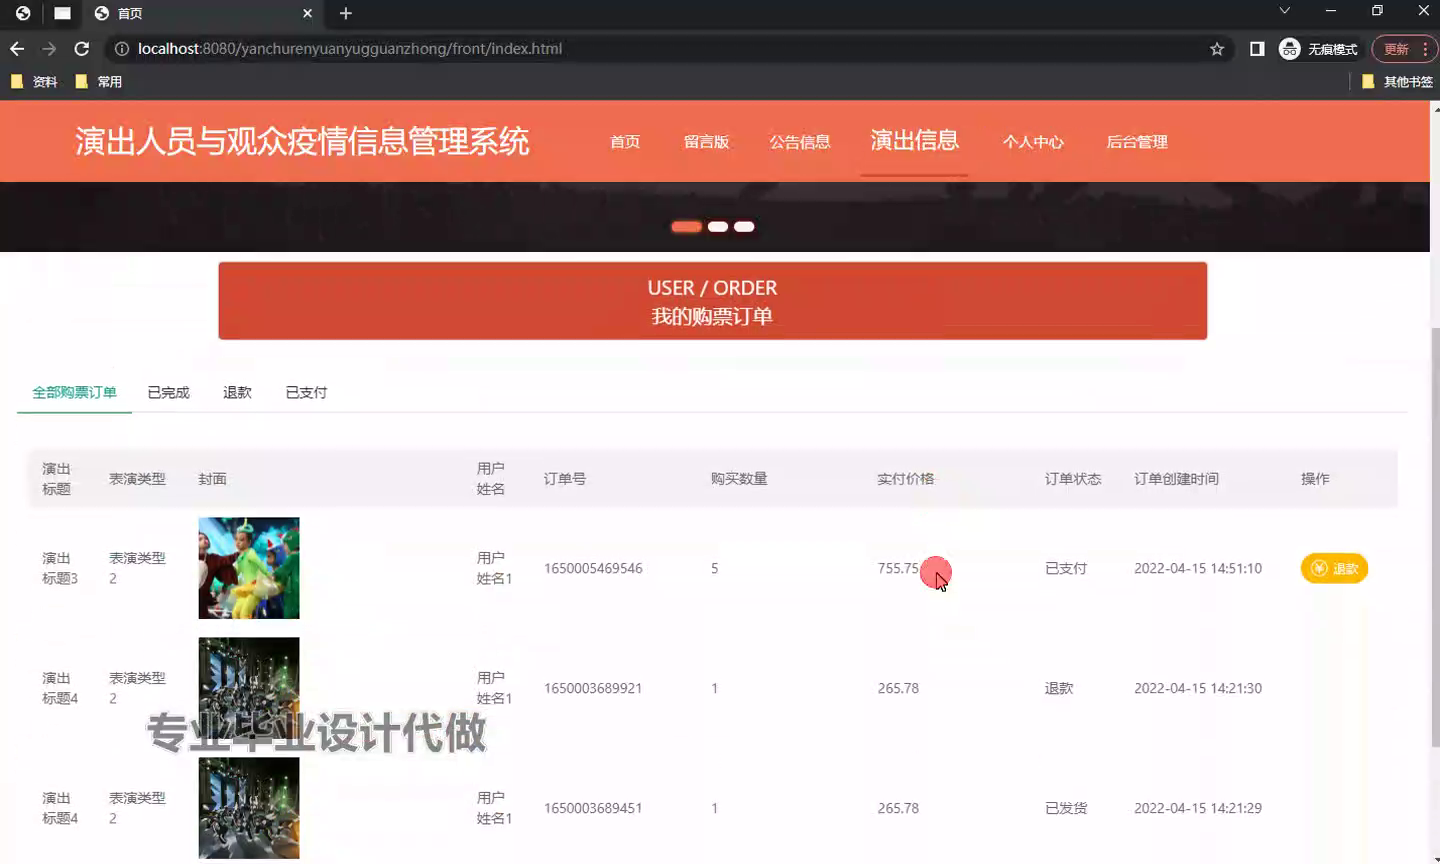Open the tab search chevron in title bar
Viewport: 1440px width, 864px height.
[1285, 11]
